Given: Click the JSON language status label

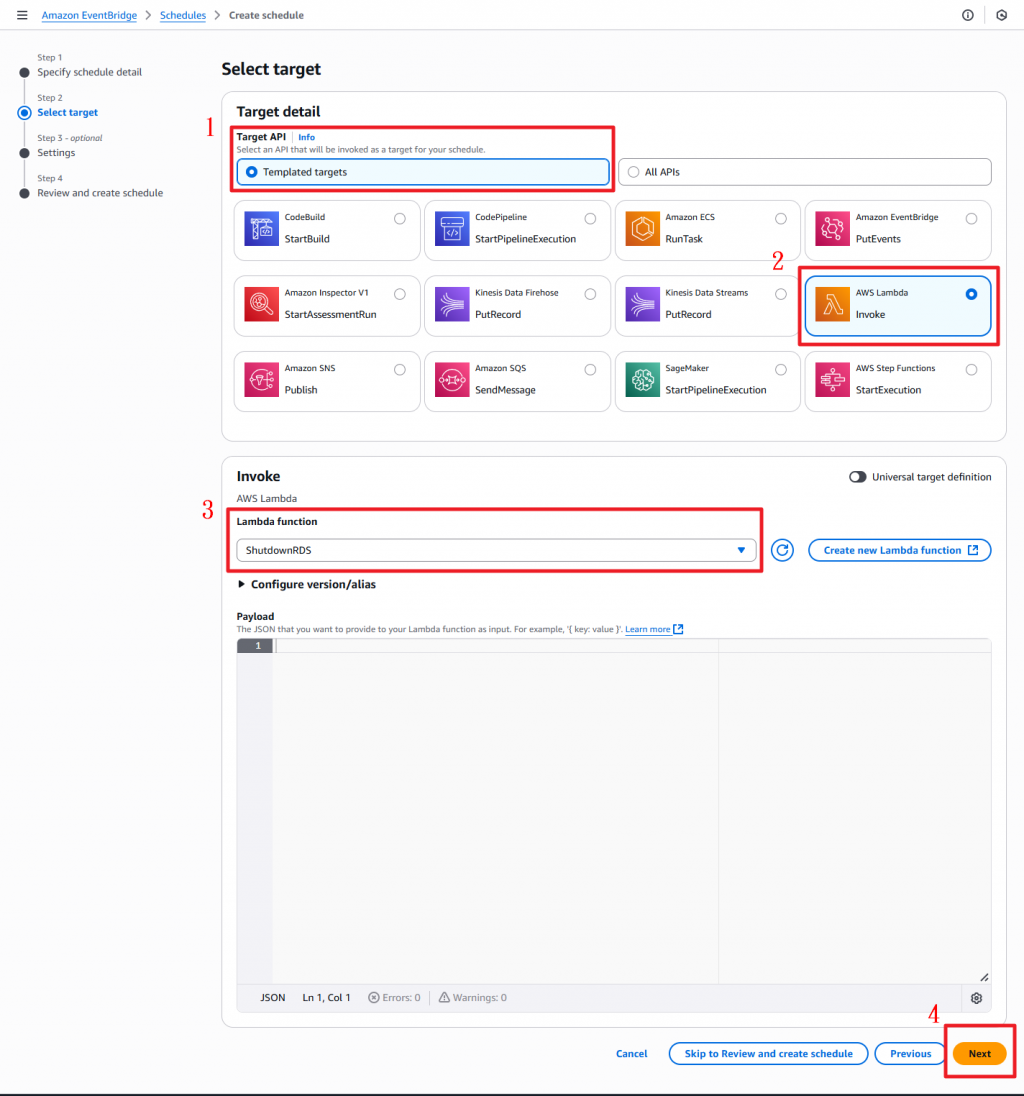Looking at the screenshot, I should click(273, 997).
